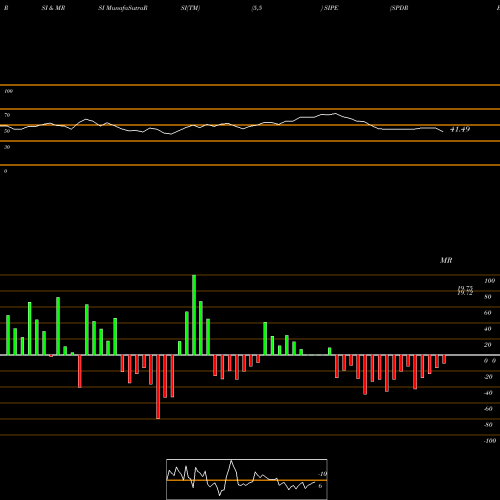Click the -20 label on MR axis
The width and height of the screenshot is (500, 500).
(488, 377)
